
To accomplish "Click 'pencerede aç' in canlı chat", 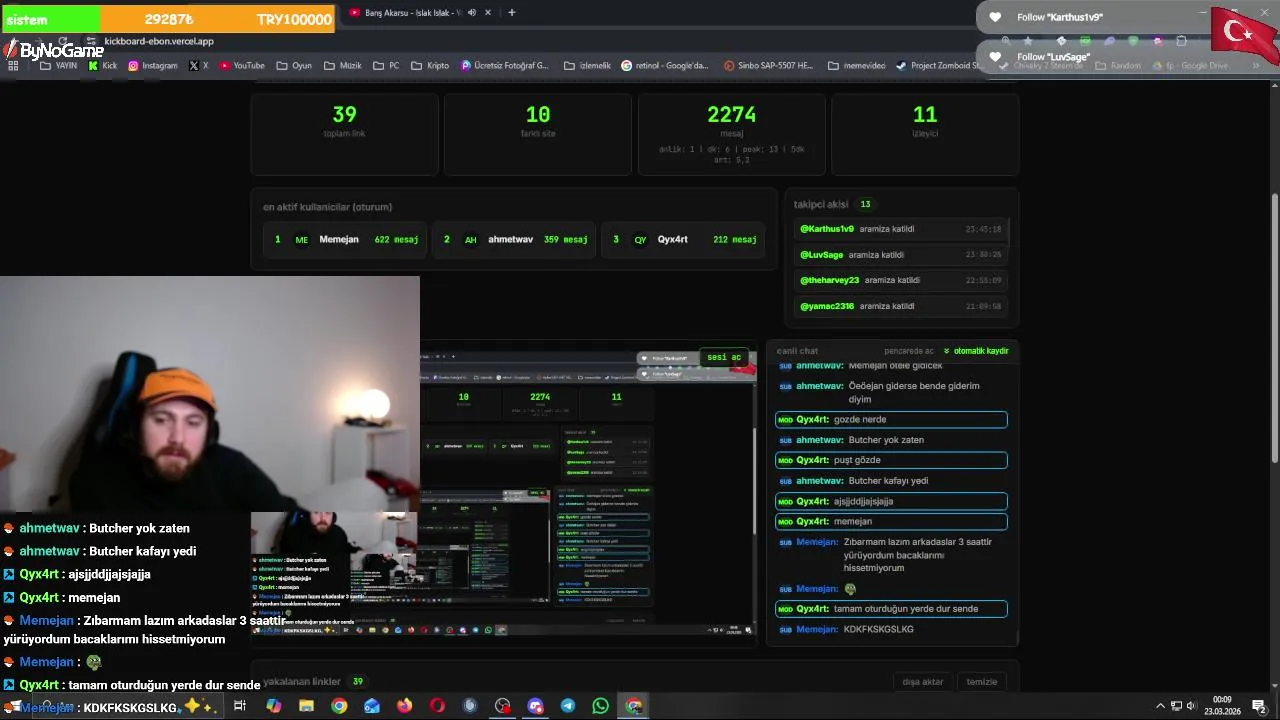I will point(909,351).
